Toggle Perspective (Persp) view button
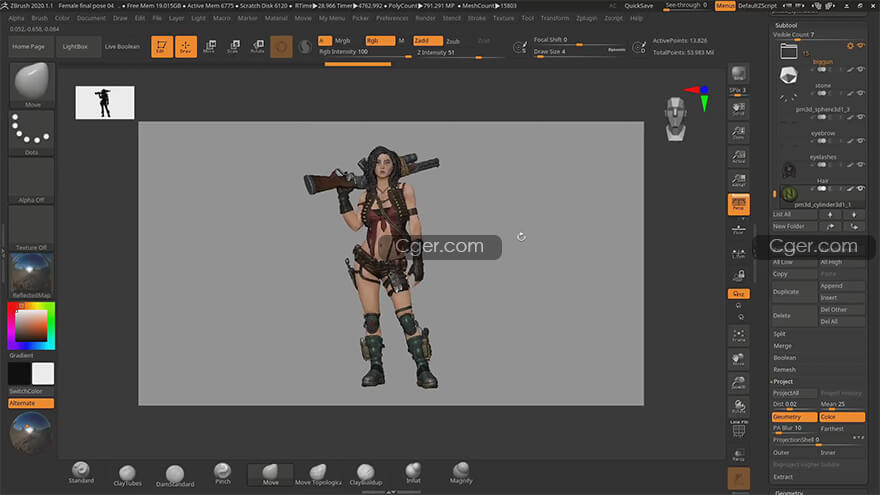This screenshot has height=495, width=880. coord(739,204)
